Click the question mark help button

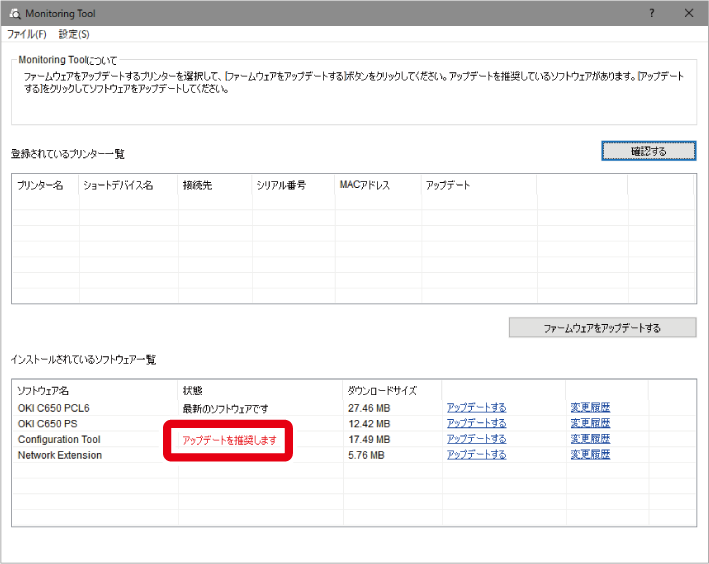(652, 13)
